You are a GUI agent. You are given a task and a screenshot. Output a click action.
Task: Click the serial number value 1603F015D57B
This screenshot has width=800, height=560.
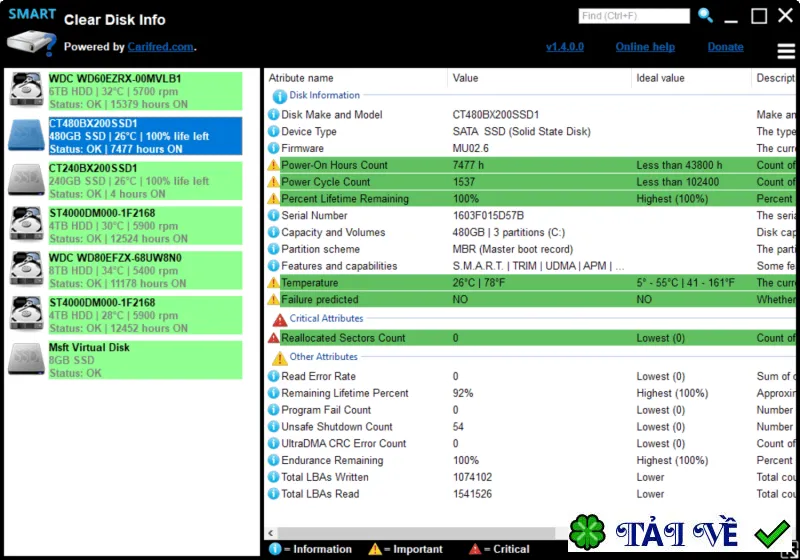click(488, 215)
